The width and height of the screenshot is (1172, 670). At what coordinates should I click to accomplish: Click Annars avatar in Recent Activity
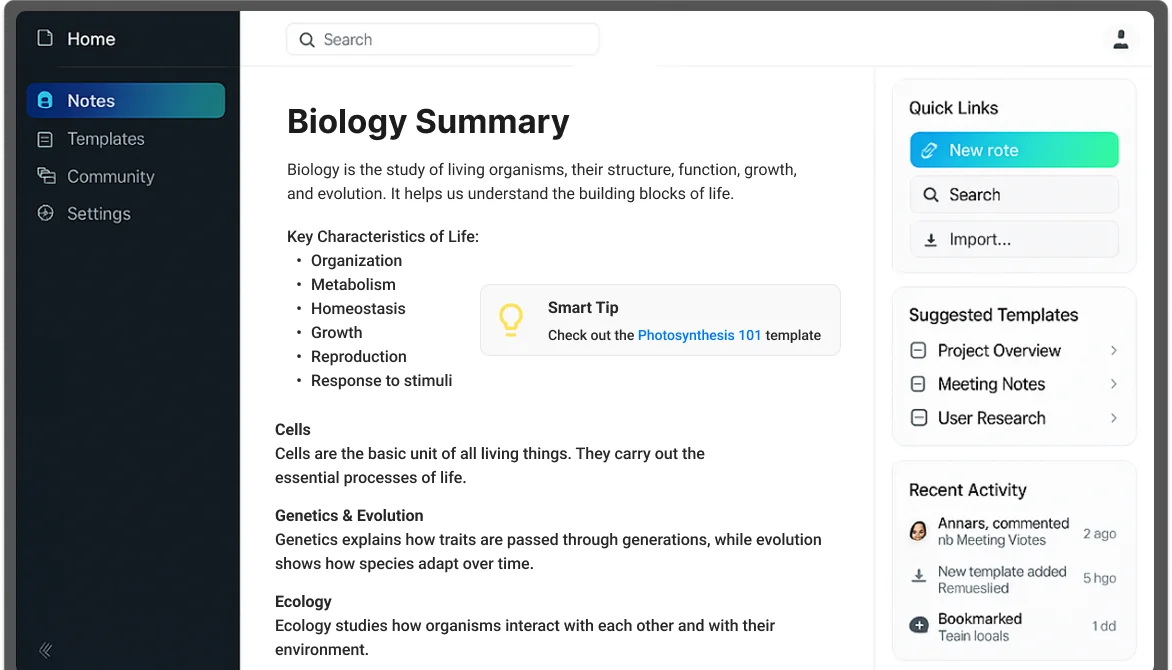pos(918,531)
